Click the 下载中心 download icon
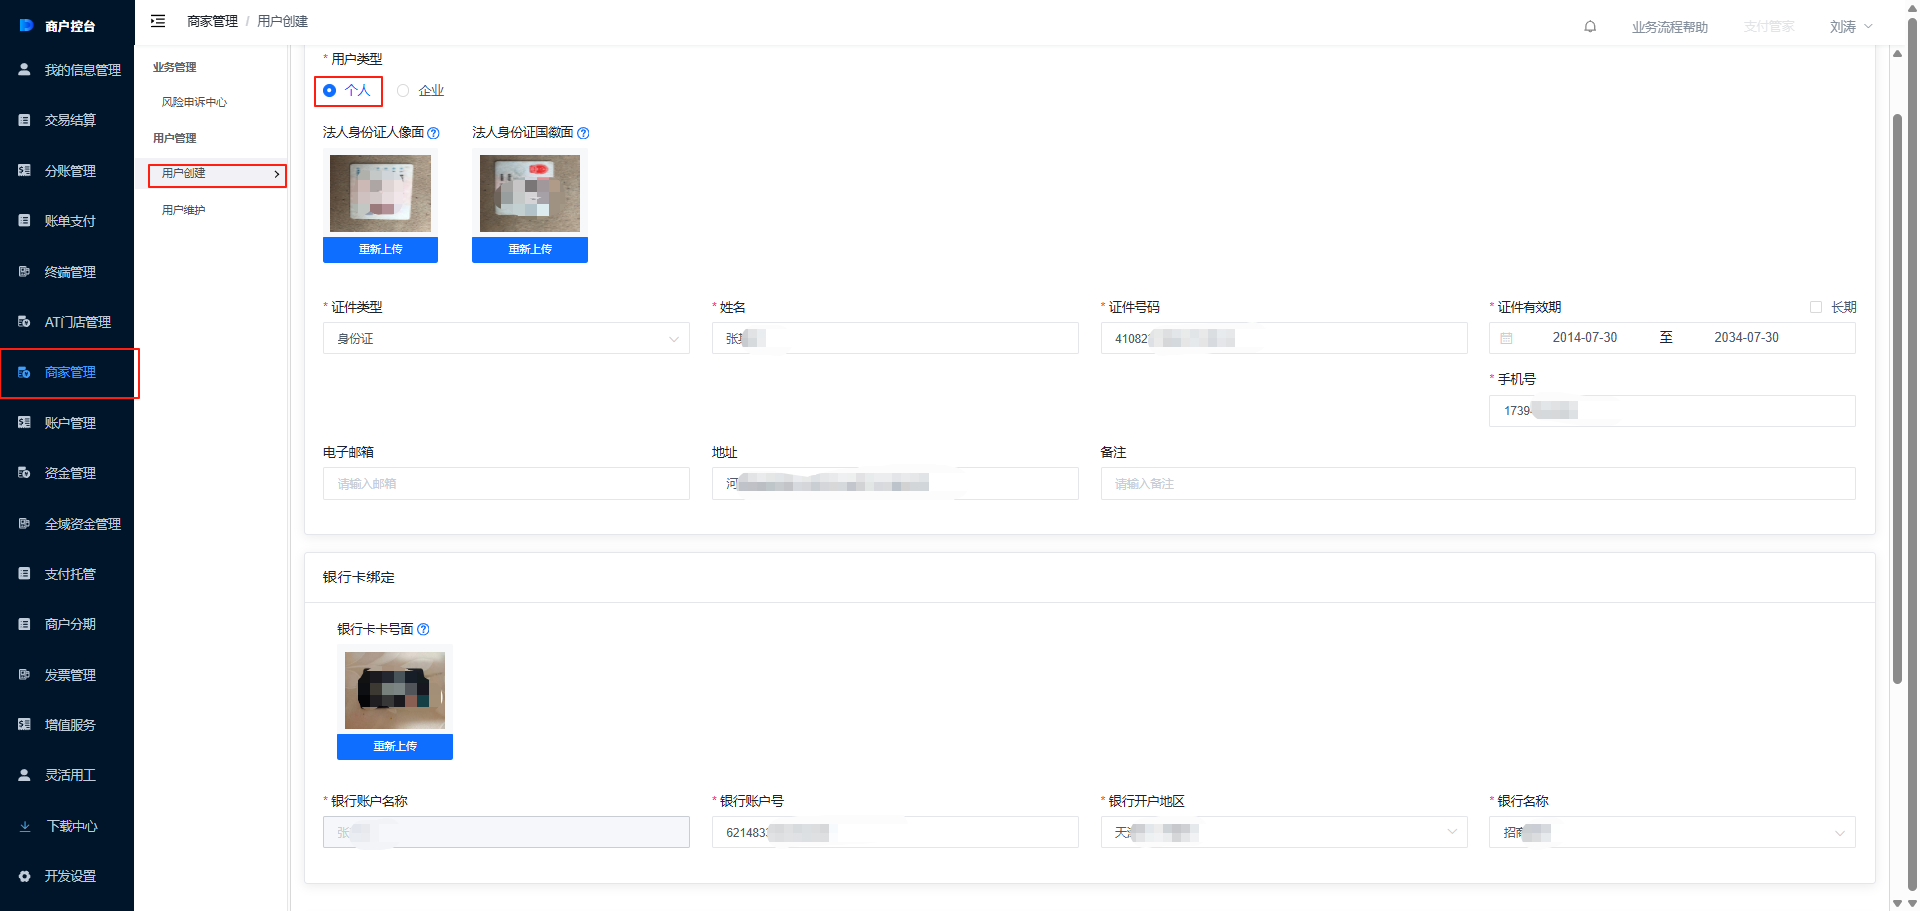This screenshot has width=1920, height=911. click(25, 826)
